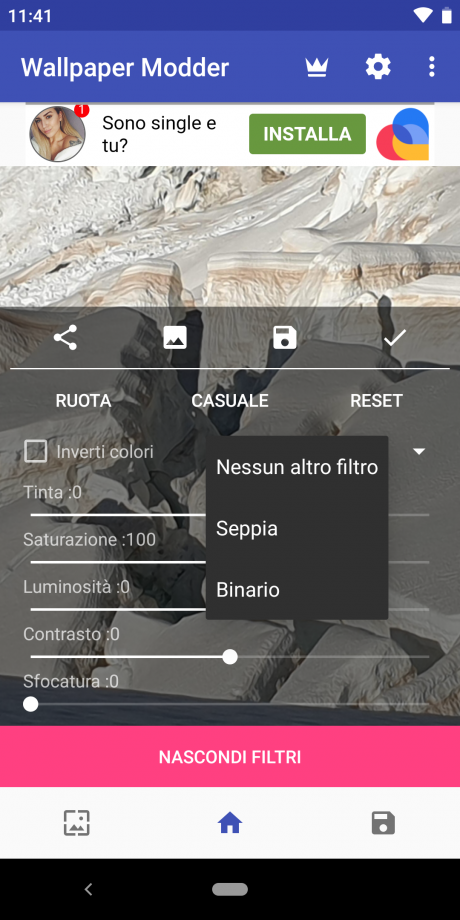Tap the share icon
Image resolution: width=460 pixels, height=920 pixels.
point(65,338)
